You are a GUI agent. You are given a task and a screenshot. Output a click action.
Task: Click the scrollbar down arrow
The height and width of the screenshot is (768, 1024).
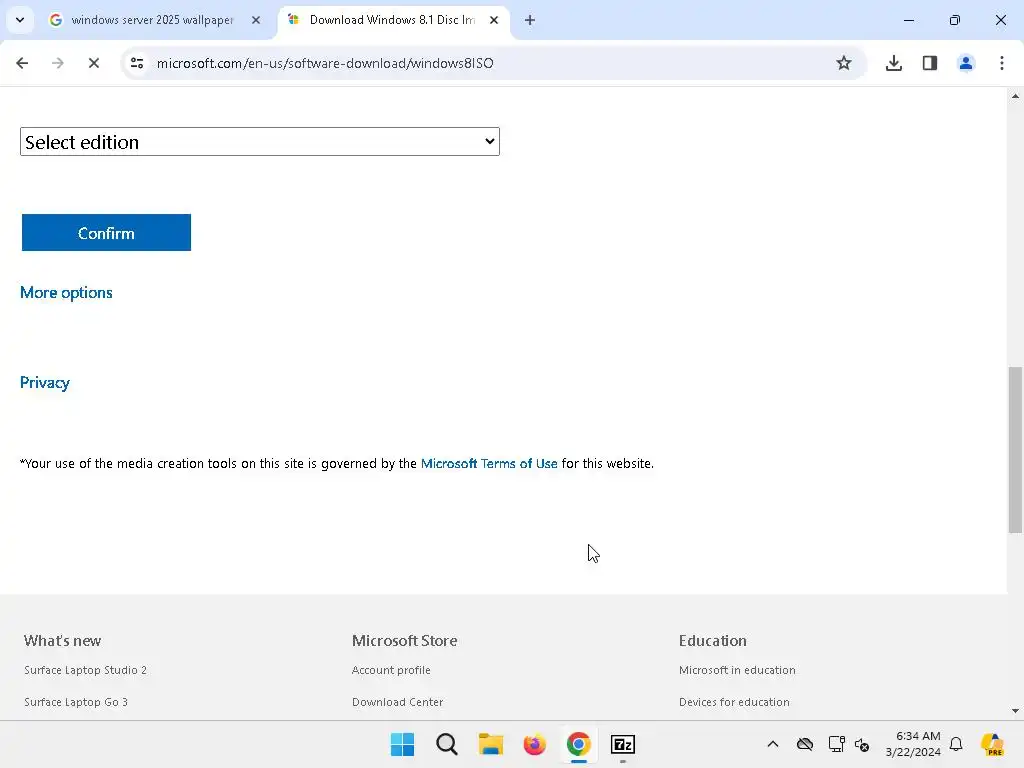[1015, 711]
